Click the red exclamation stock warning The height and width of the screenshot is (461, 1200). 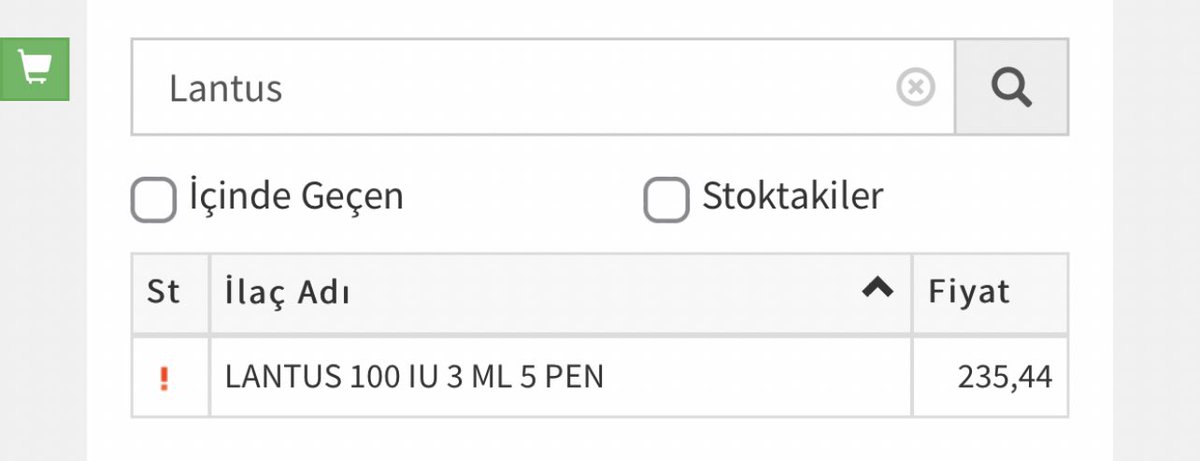165,379
